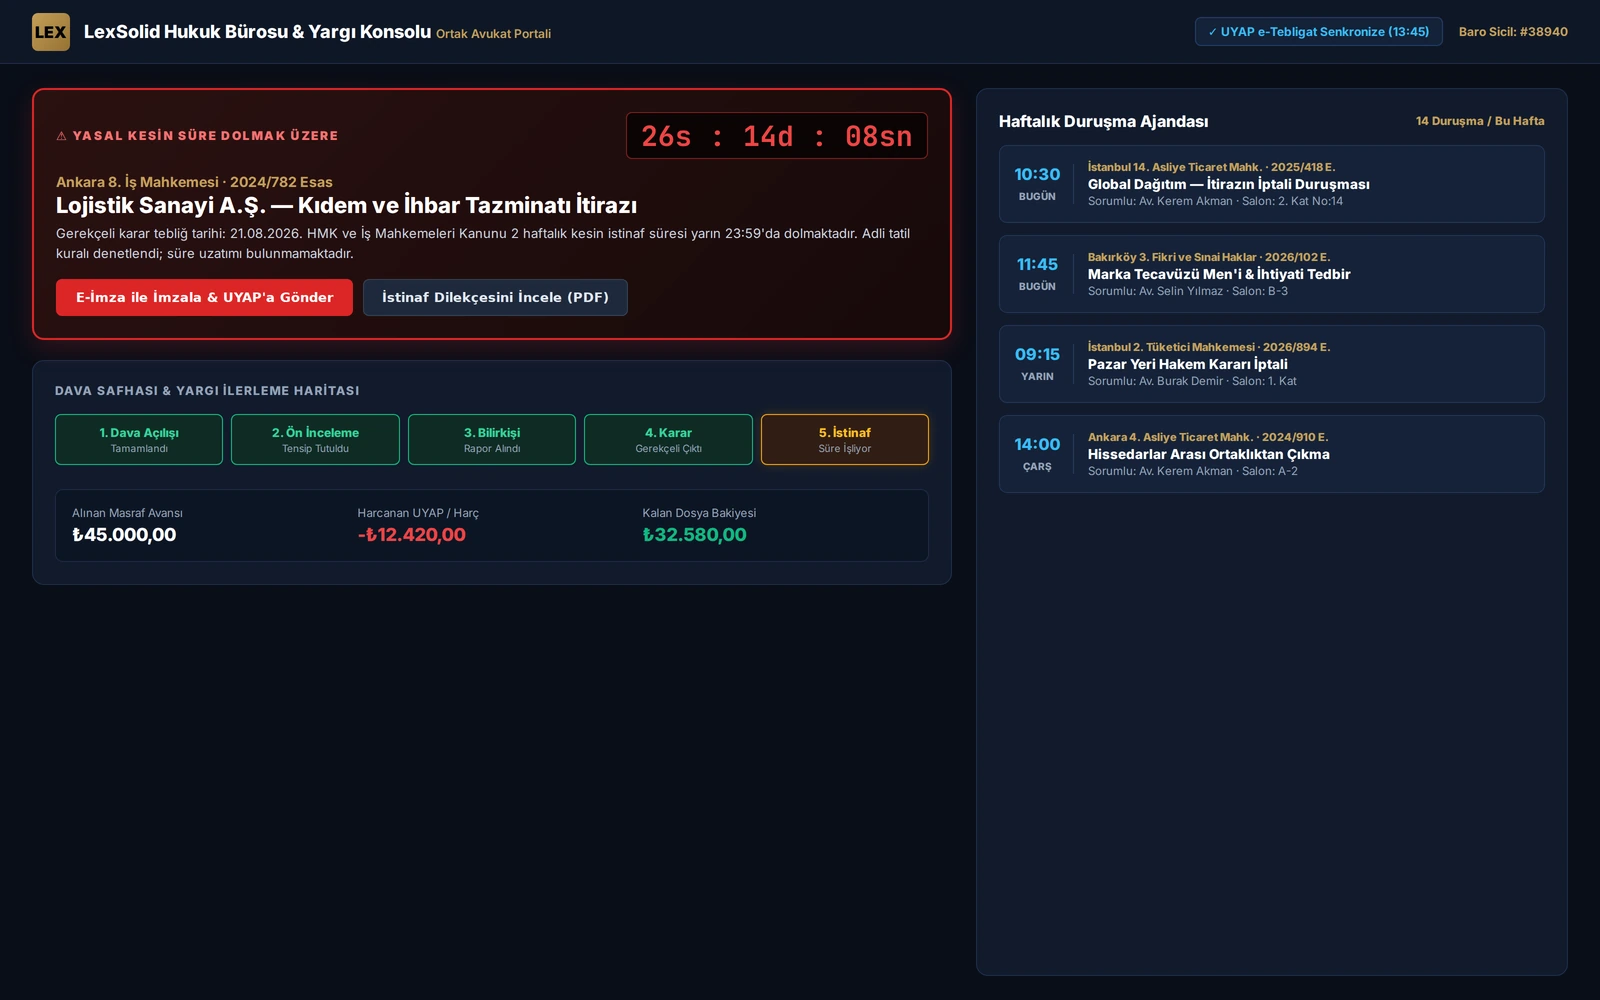This screenshot has width=1600, height=1000.
Task: Click the LexSolid Hukuk Bürosu title
Action: click(x=257, y=32)
